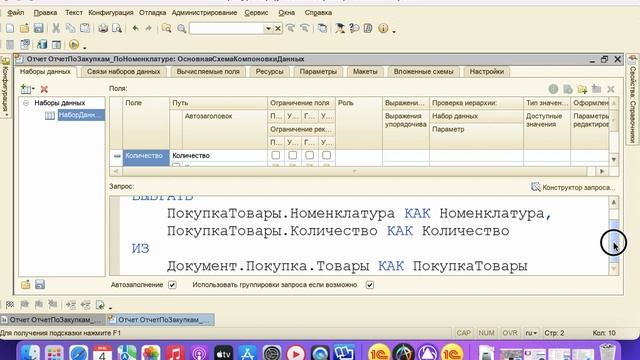Open dropdown arrow next to debug icon

tap(84, 47)
